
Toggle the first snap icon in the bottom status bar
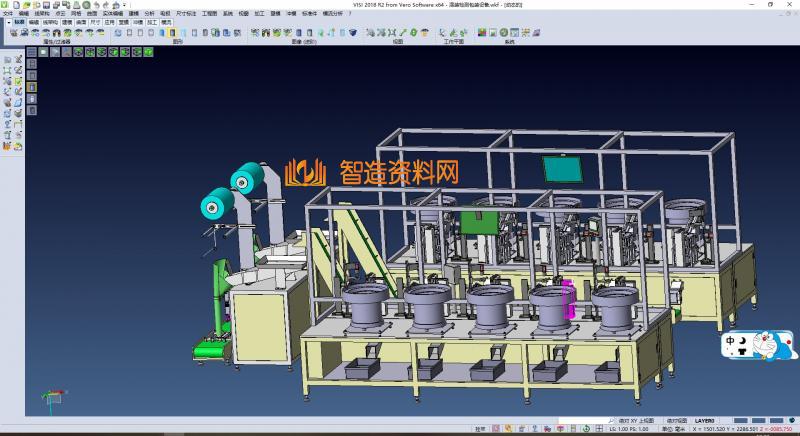point(497,429)
